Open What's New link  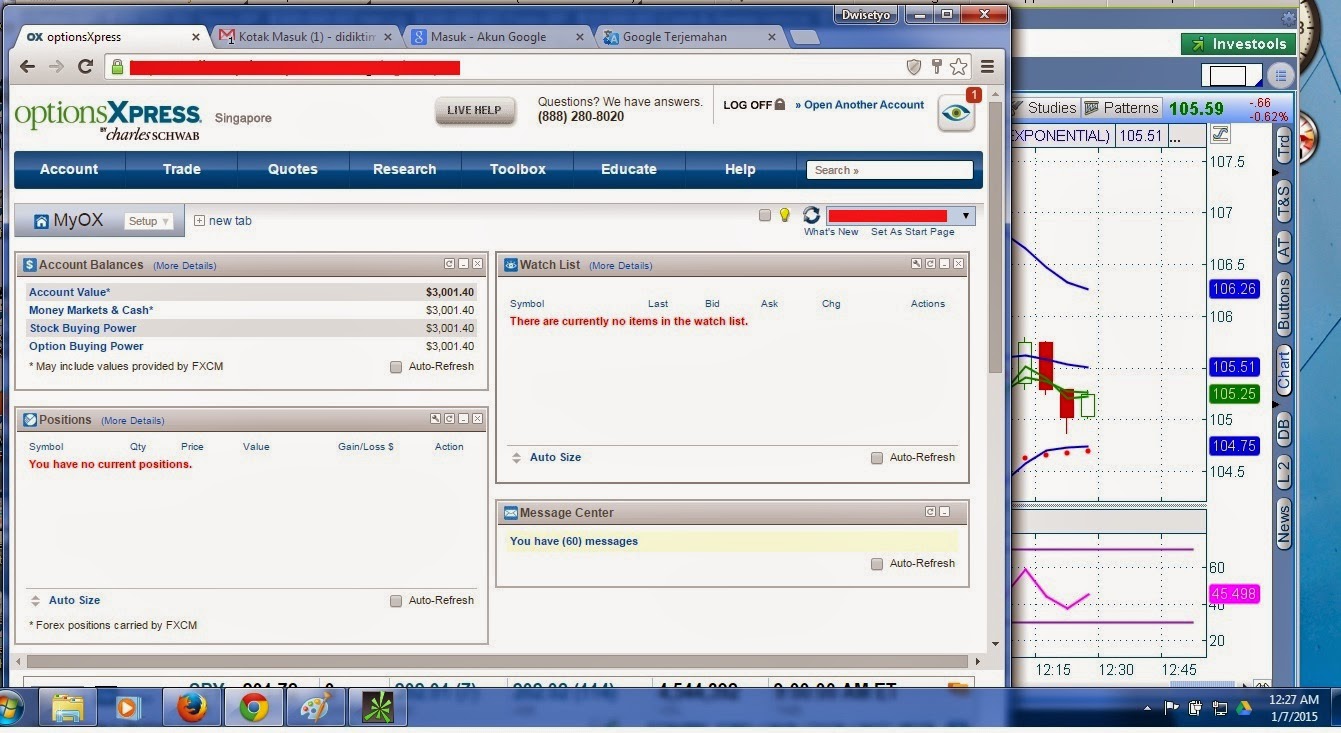tap(831, 232)
